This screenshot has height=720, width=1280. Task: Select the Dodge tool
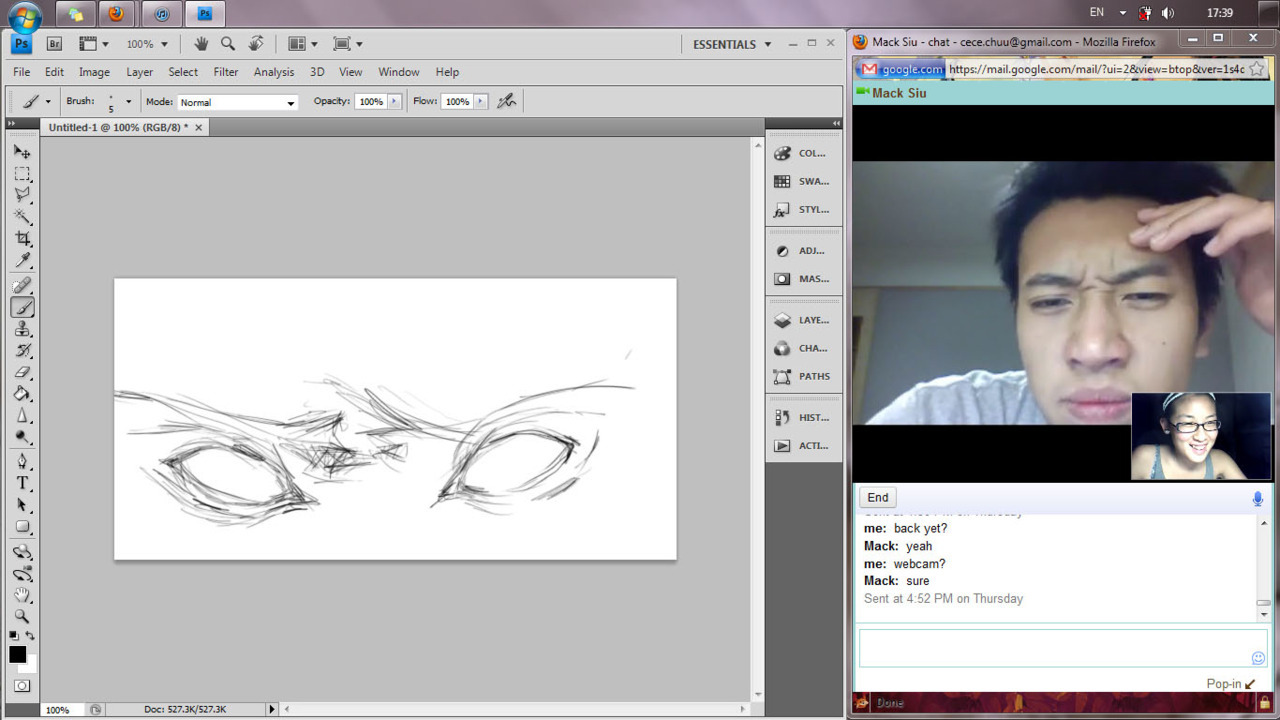[22, 437]
